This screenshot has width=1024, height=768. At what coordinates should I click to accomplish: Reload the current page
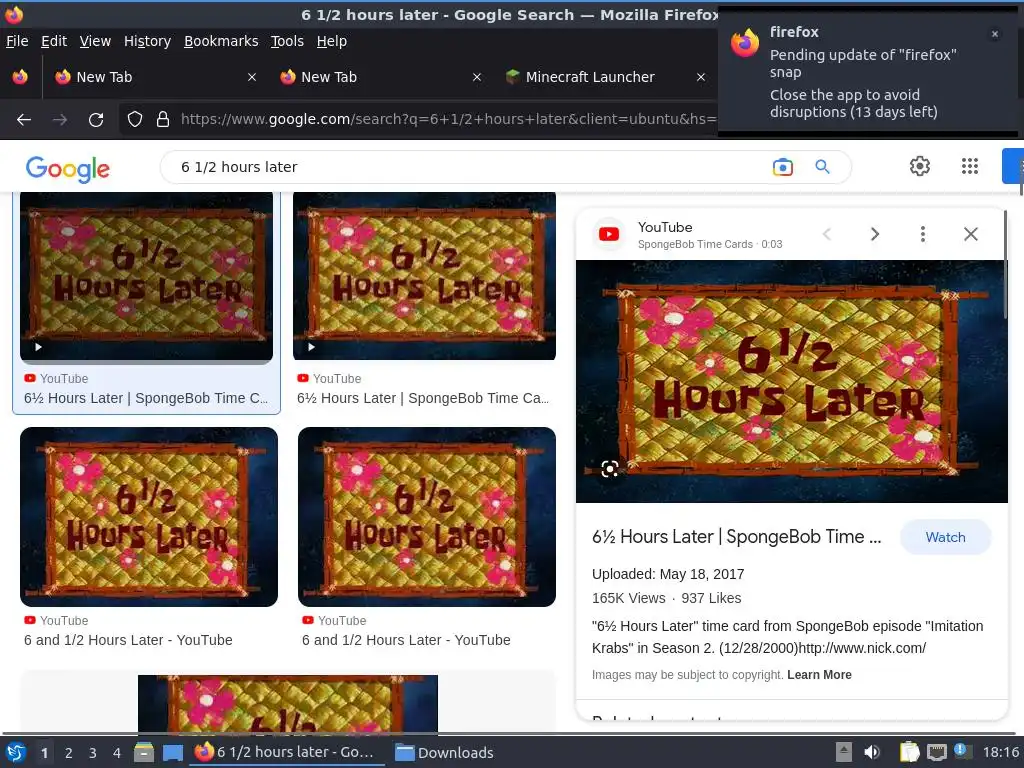pyautogui.click(x=96, y=120)
